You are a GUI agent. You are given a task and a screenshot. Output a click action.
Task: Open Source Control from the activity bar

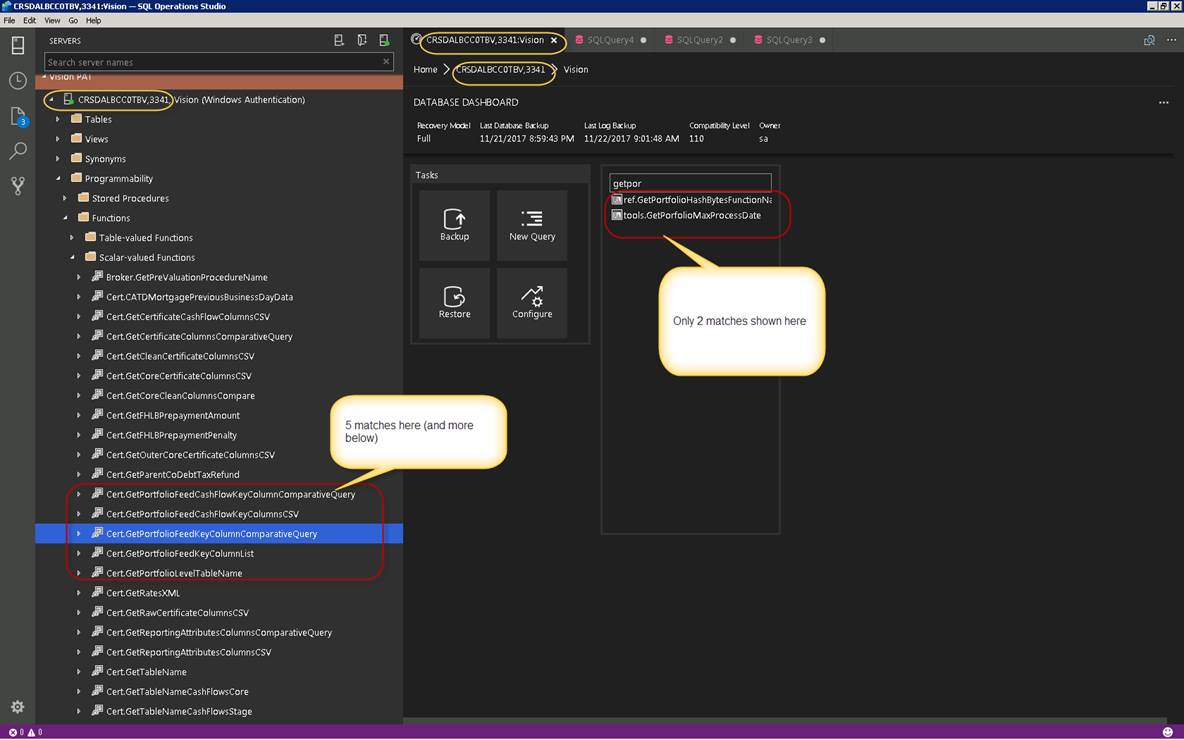(17, 186)
